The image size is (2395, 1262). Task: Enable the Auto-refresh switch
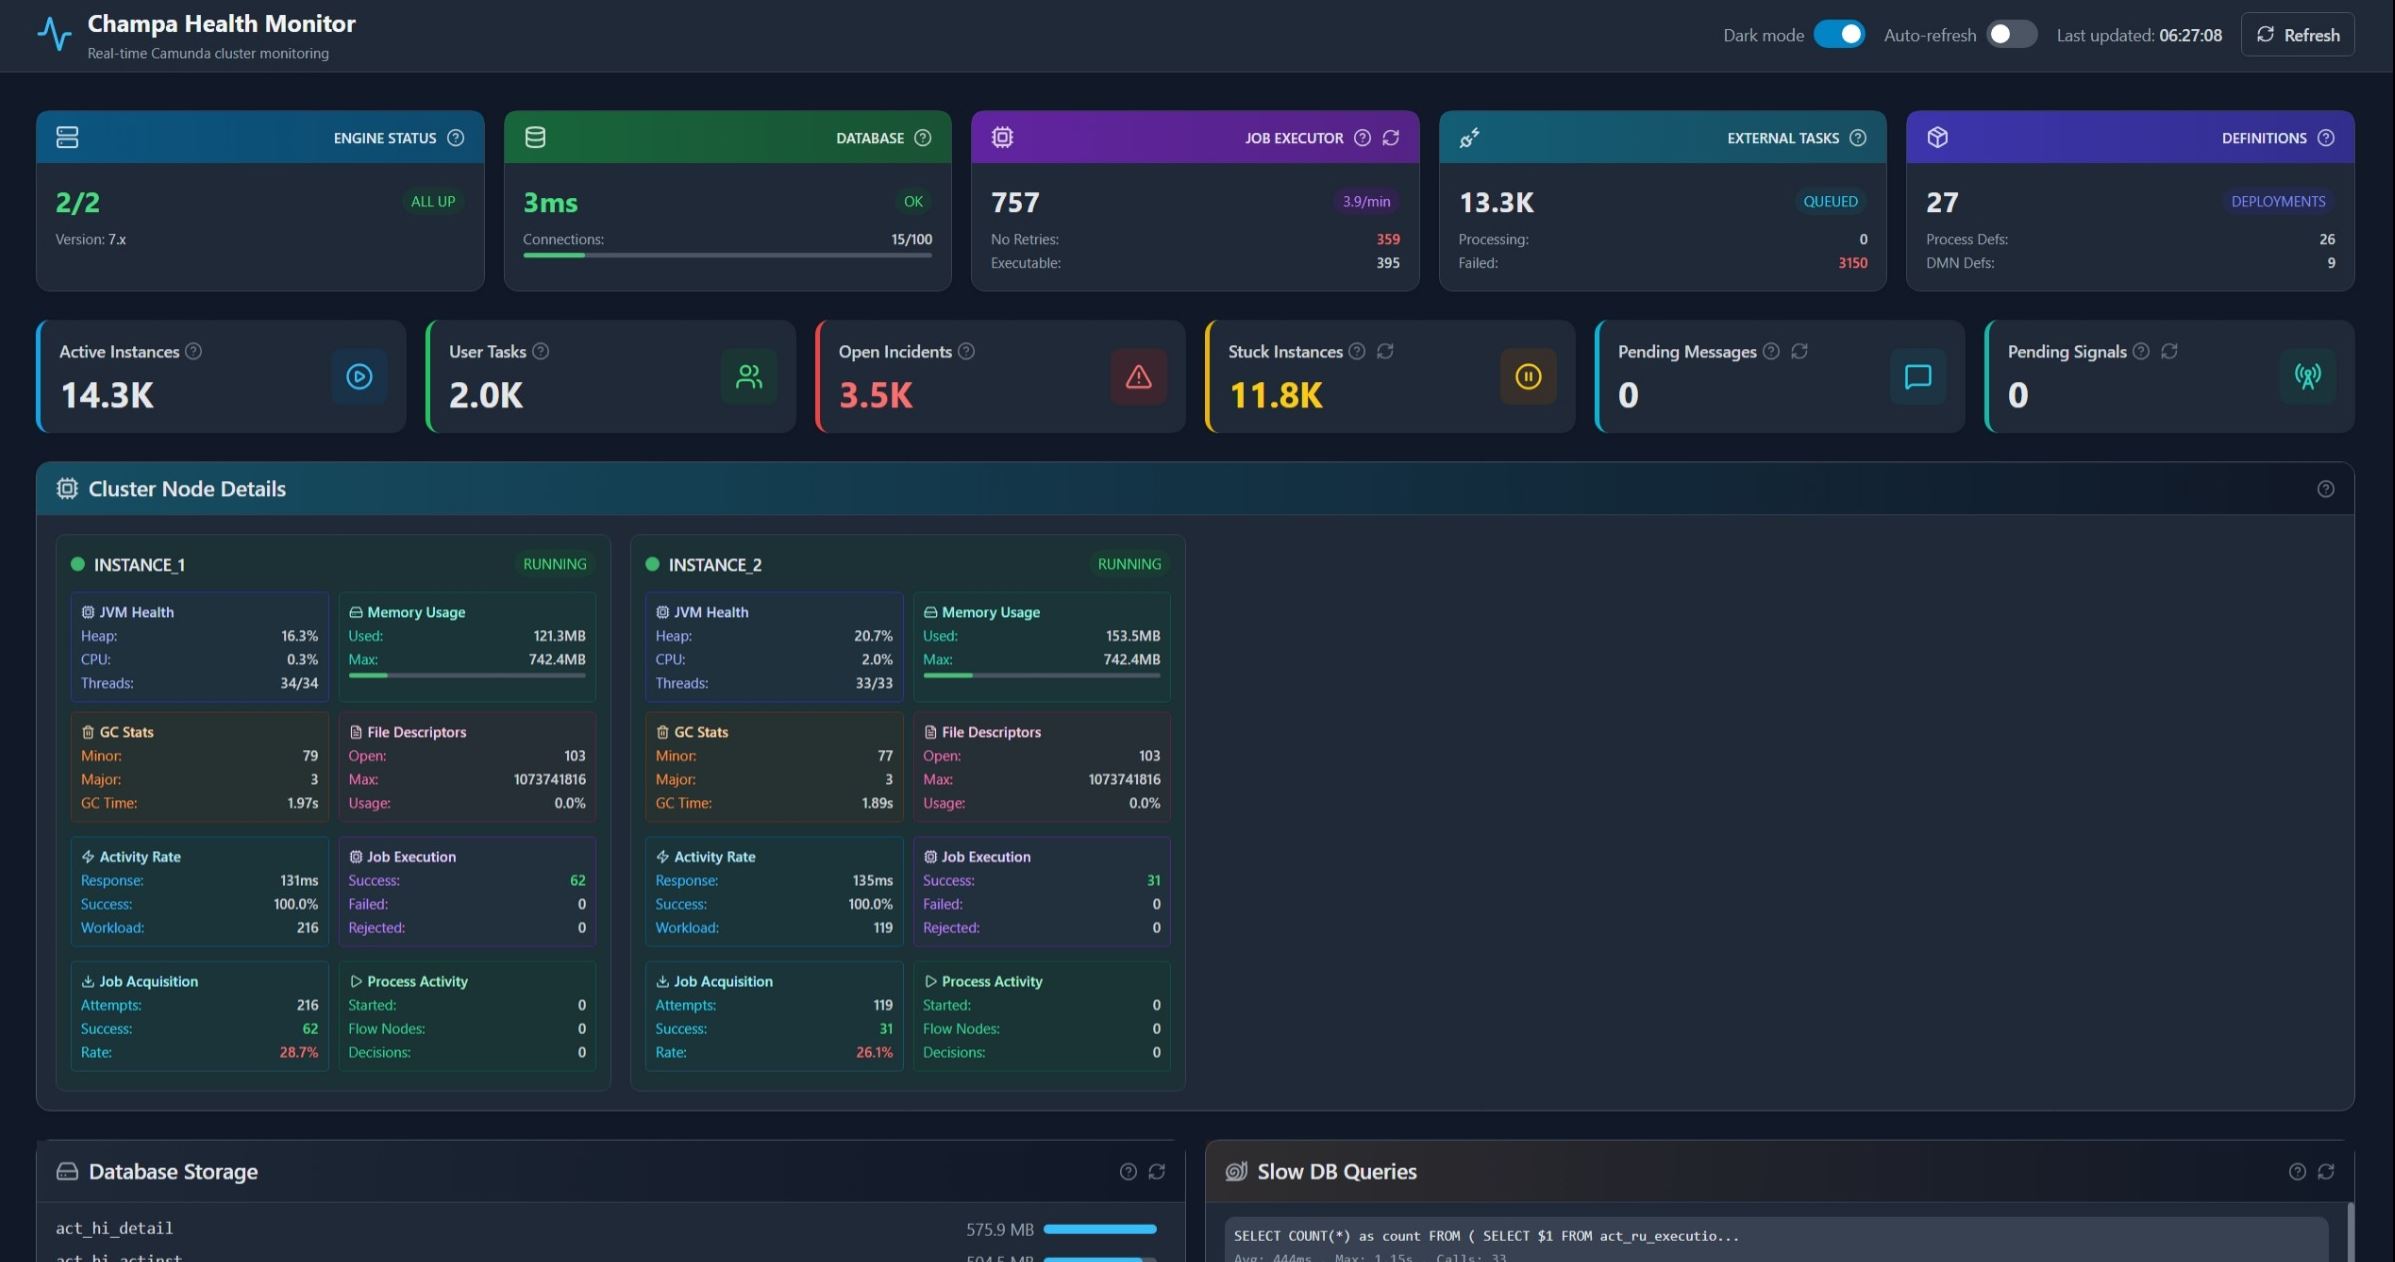(x=2010, y=35)
